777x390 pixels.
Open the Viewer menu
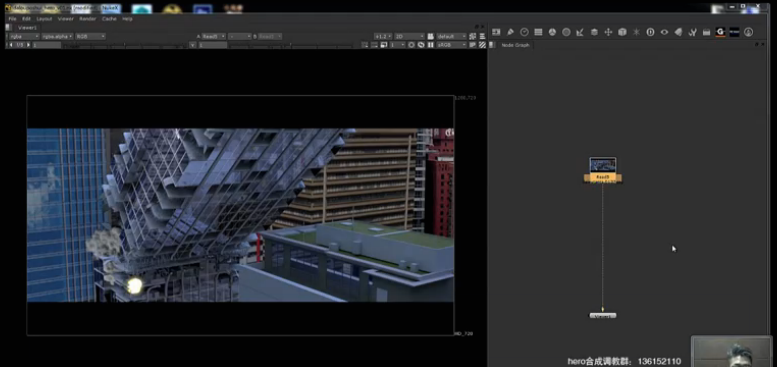click(65, 19)
